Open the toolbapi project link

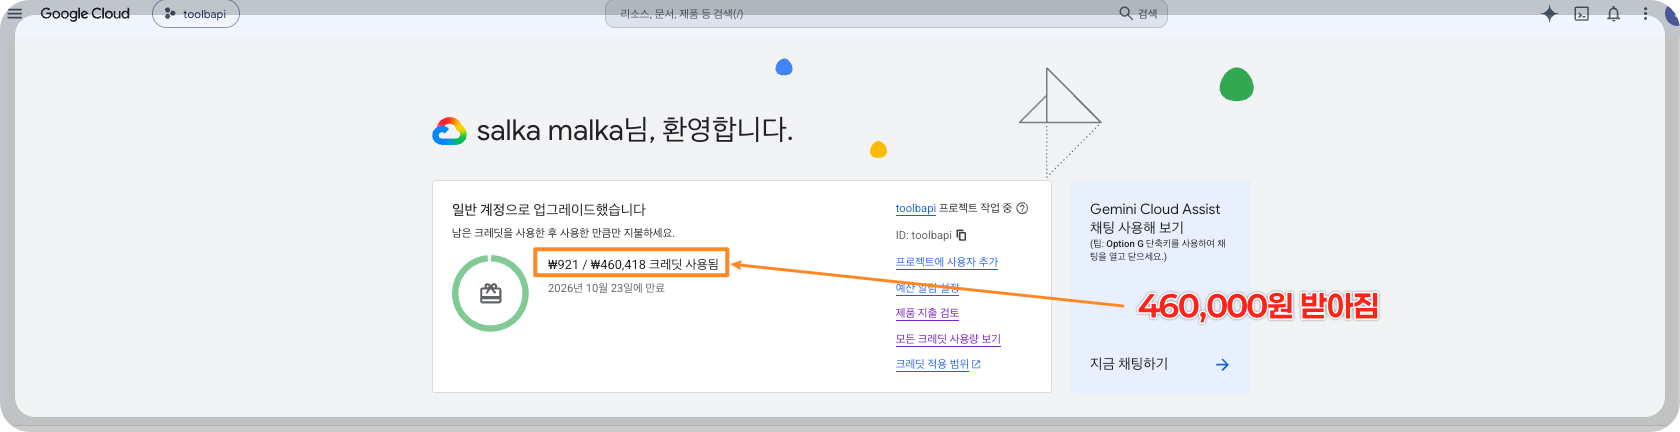(x=915, y=208)
